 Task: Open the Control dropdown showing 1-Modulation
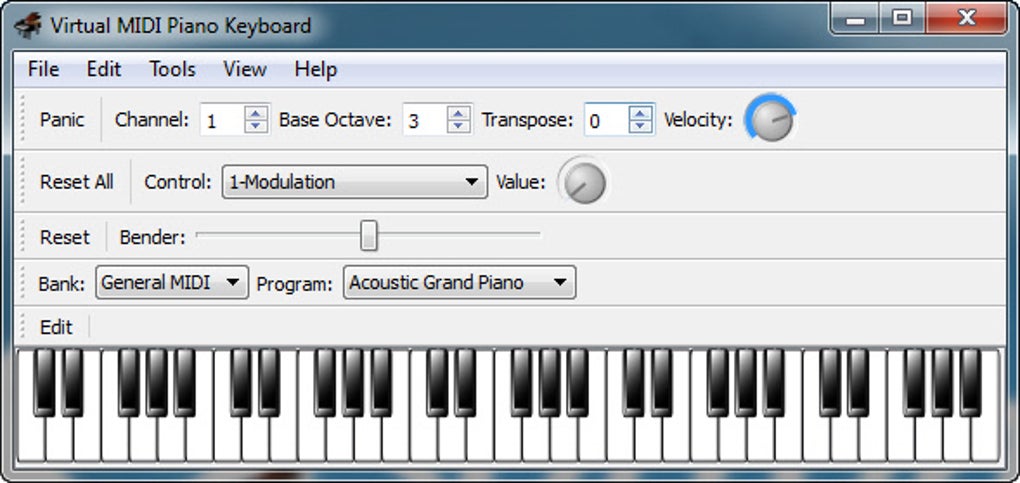355,182
